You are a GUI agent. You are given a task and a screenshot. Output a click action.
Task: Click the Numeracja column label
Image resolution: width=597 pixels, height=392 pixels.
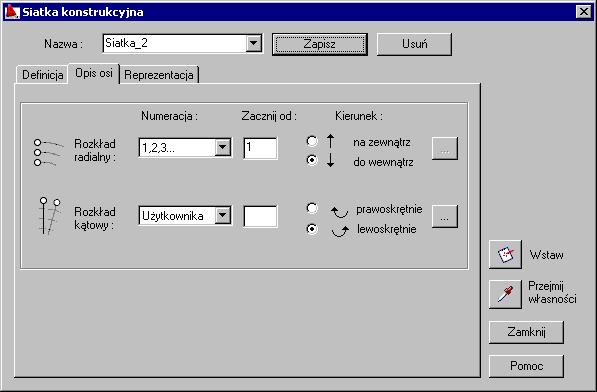point(169,116)
